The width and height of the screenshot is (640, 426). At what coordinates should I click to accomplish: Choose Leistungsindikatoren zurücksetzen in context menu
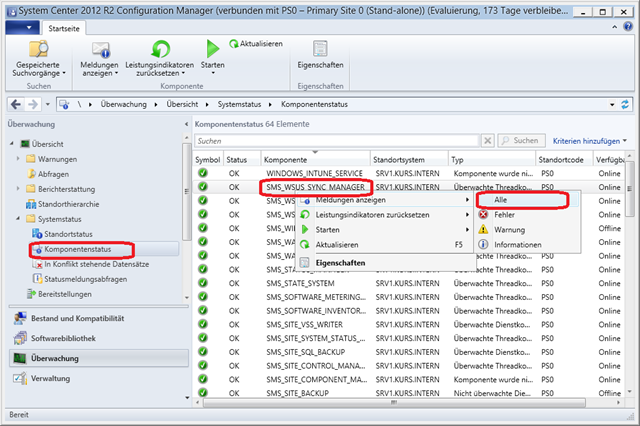pyautogui.click(x=385, y=215)
